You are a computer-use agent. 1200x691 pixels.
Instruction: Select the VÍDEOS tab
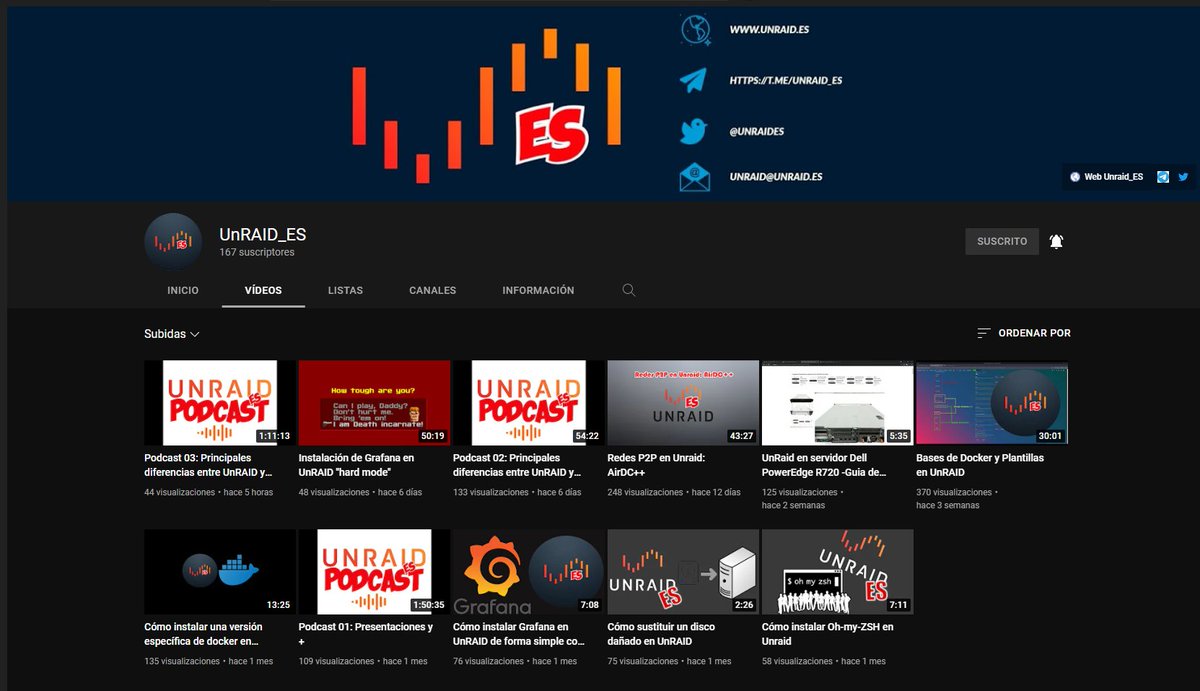tap(263, 290)
